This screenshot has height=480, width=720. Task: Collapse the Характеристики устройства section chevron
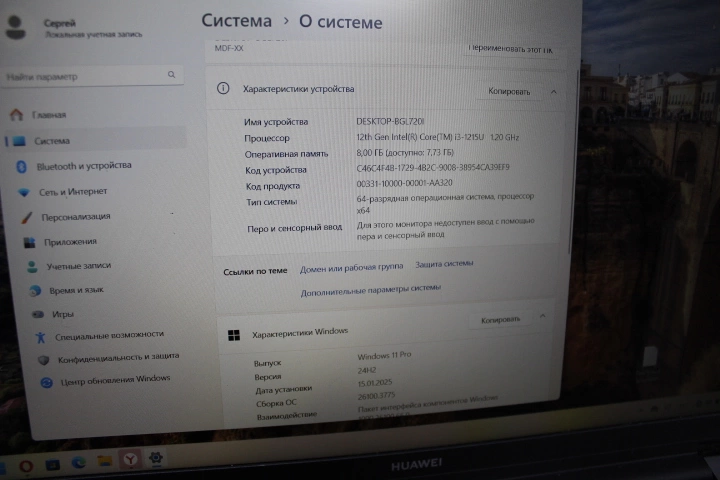coord(553,92)
